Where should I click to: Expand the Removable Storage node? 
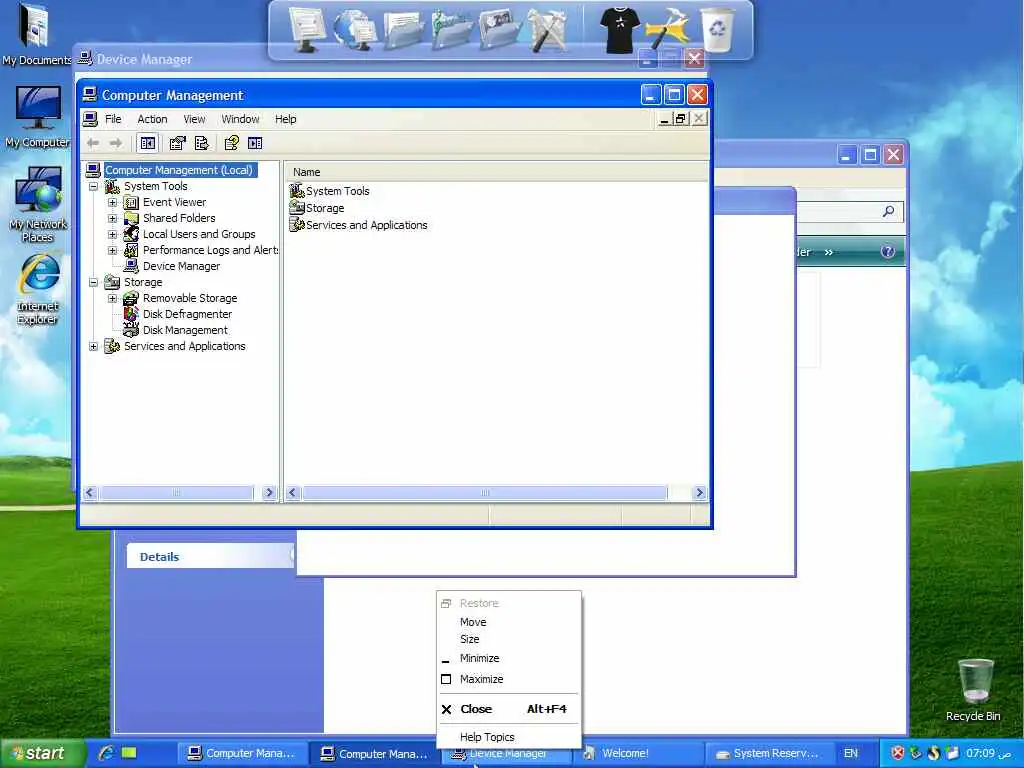pyautogui.click(x=112, y=298)
